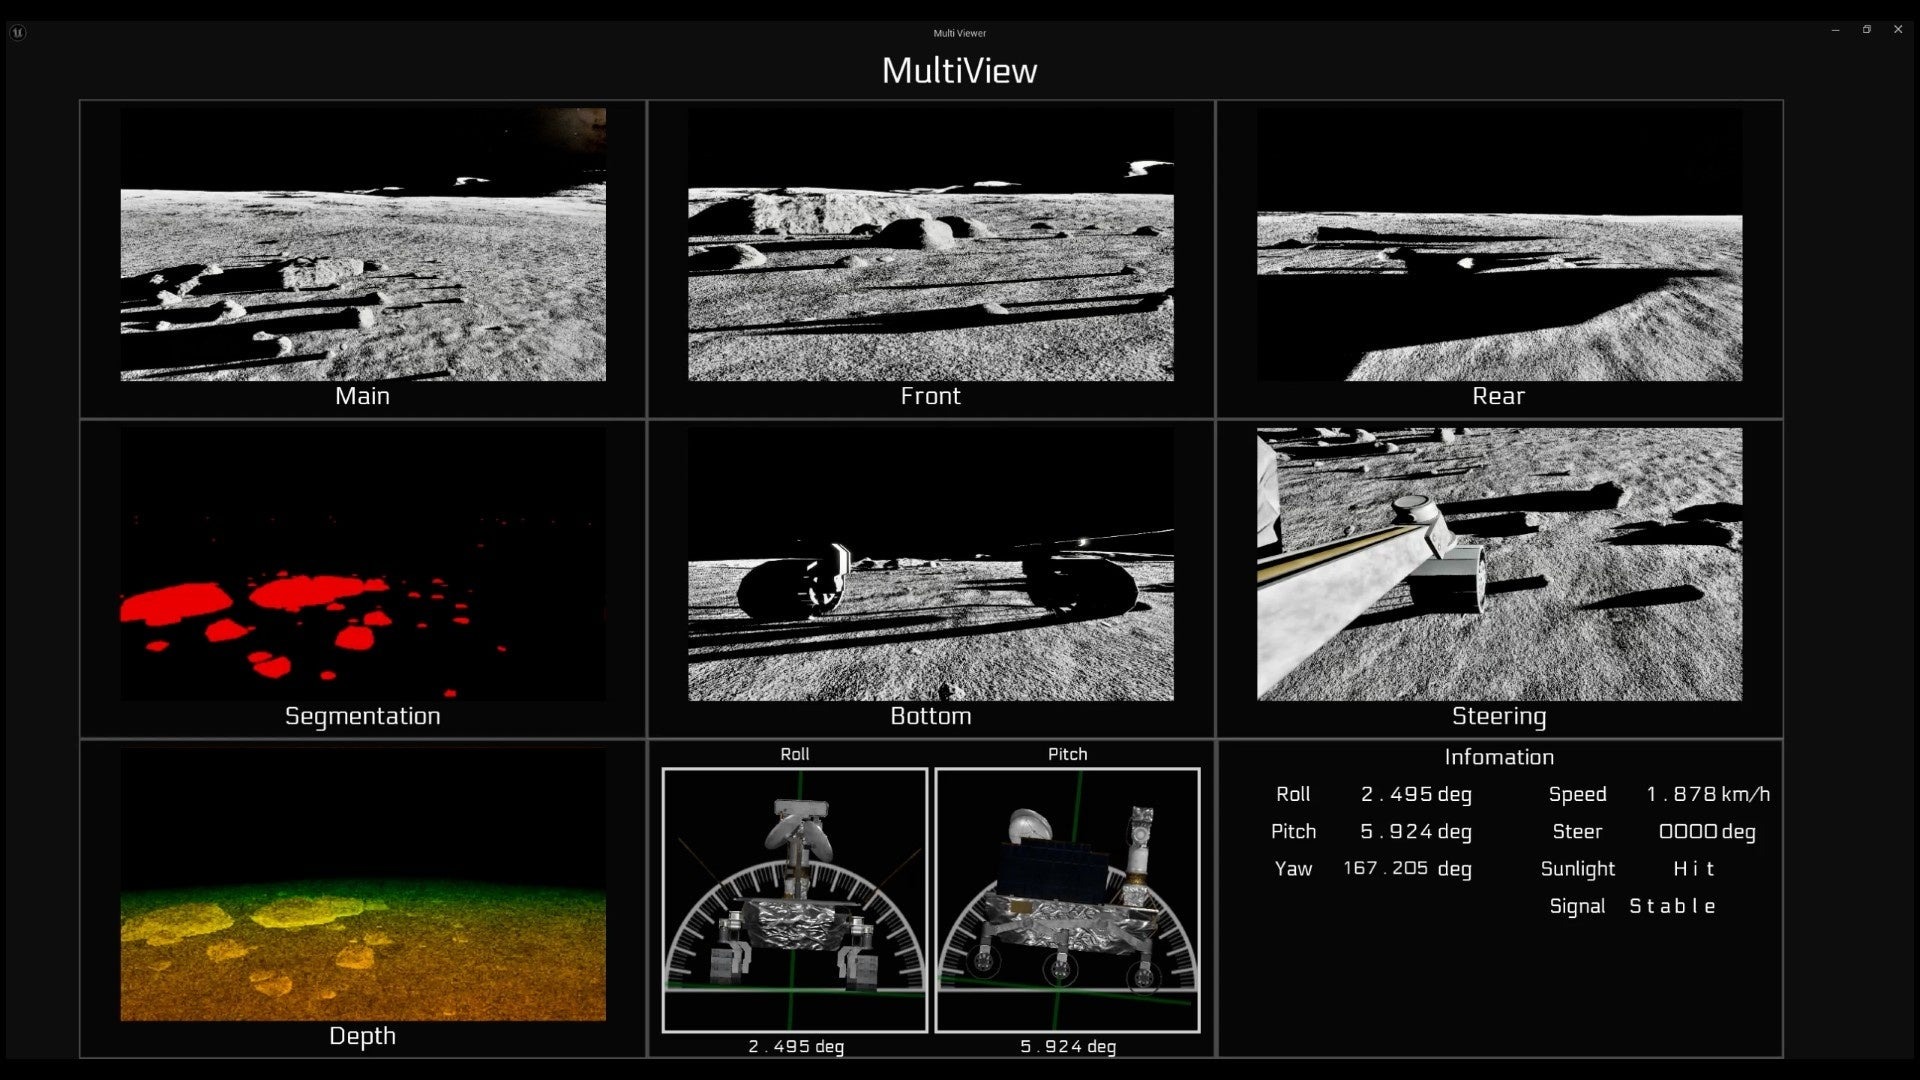Click the Infomation panel title
The height and width of the screenshot is (1080, 1920).
(x=1499, y=757)
